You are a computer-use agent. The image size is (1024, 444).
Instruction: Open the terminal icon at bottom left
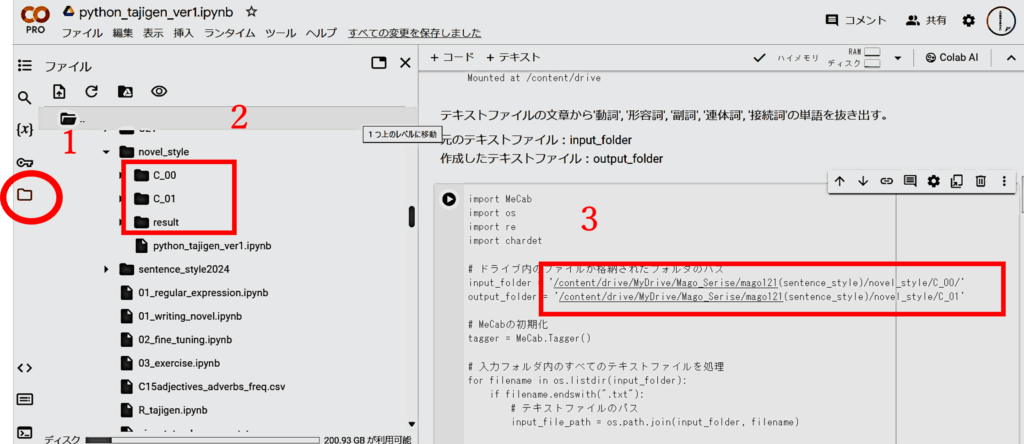point(25,433)
